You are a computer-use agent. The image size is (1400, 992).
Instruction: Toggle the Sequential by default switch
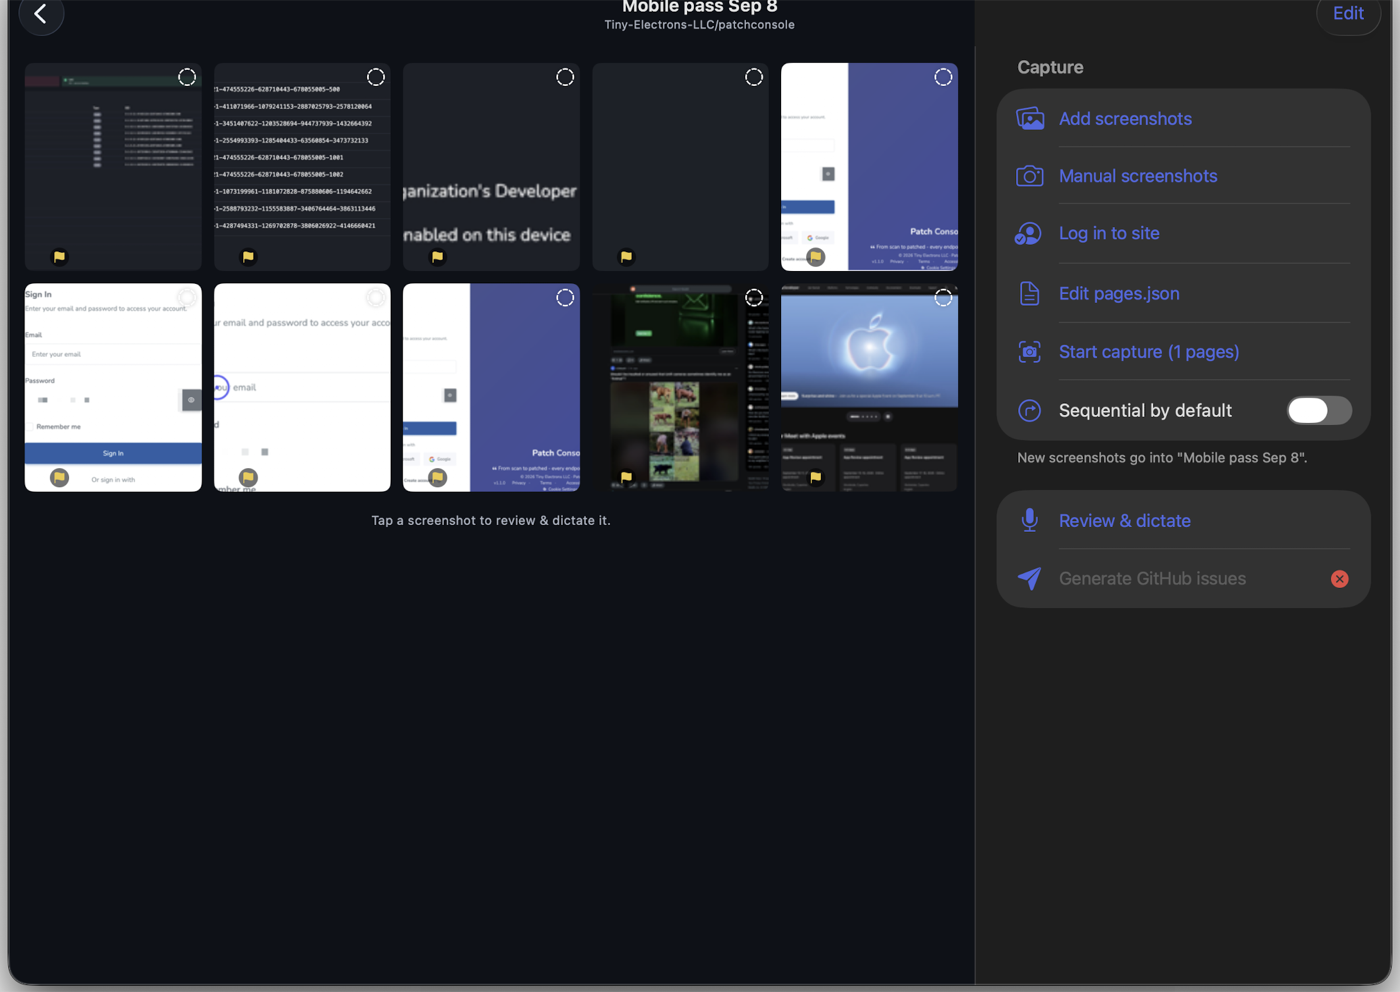[x=1319, y=410]
